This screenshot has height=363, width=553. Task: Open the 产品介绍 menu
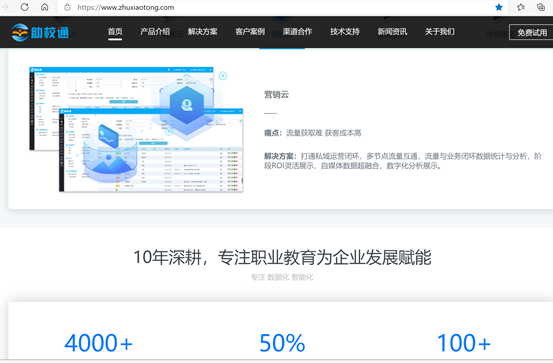tap(155, 32)
